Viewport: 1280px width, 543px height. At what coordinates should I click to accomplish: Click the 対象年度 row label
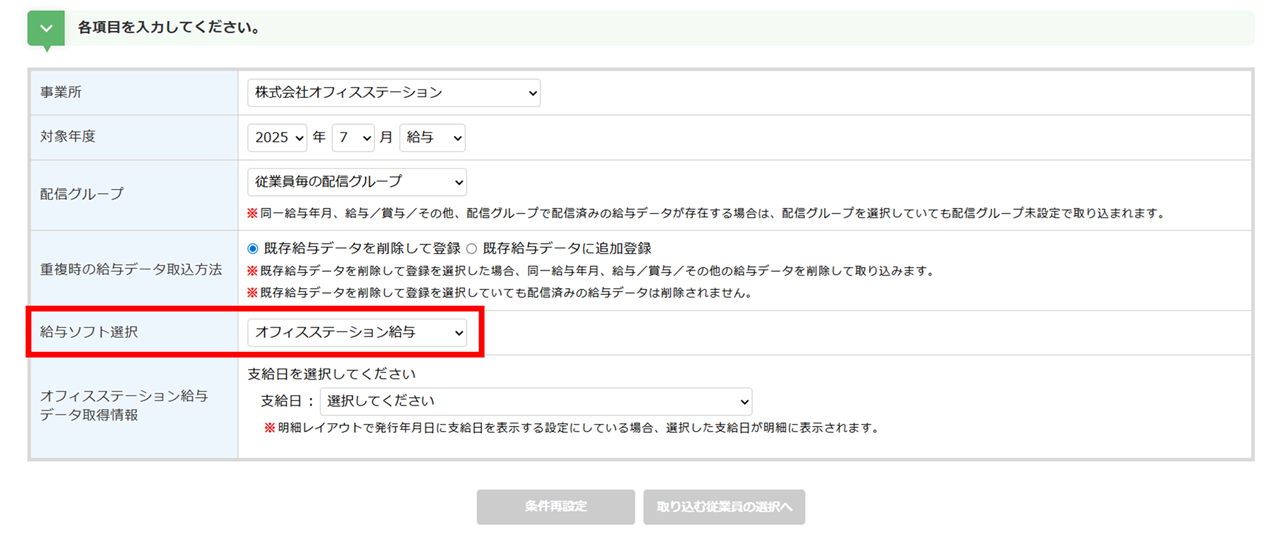[68, 138]
